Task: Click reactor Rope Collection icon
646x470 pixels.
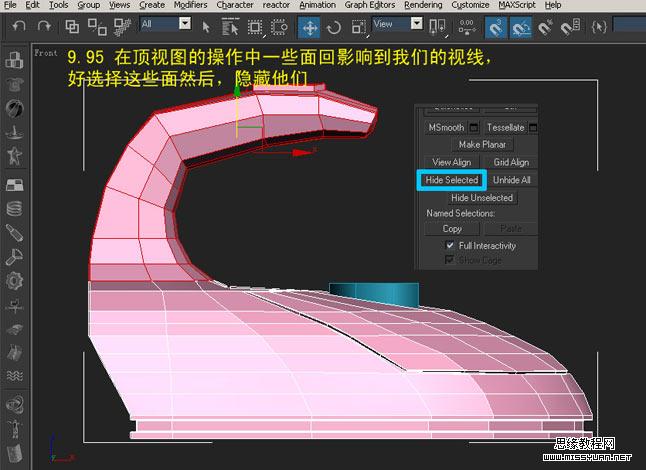Action: pyautogui.click(x=14, y=132)
